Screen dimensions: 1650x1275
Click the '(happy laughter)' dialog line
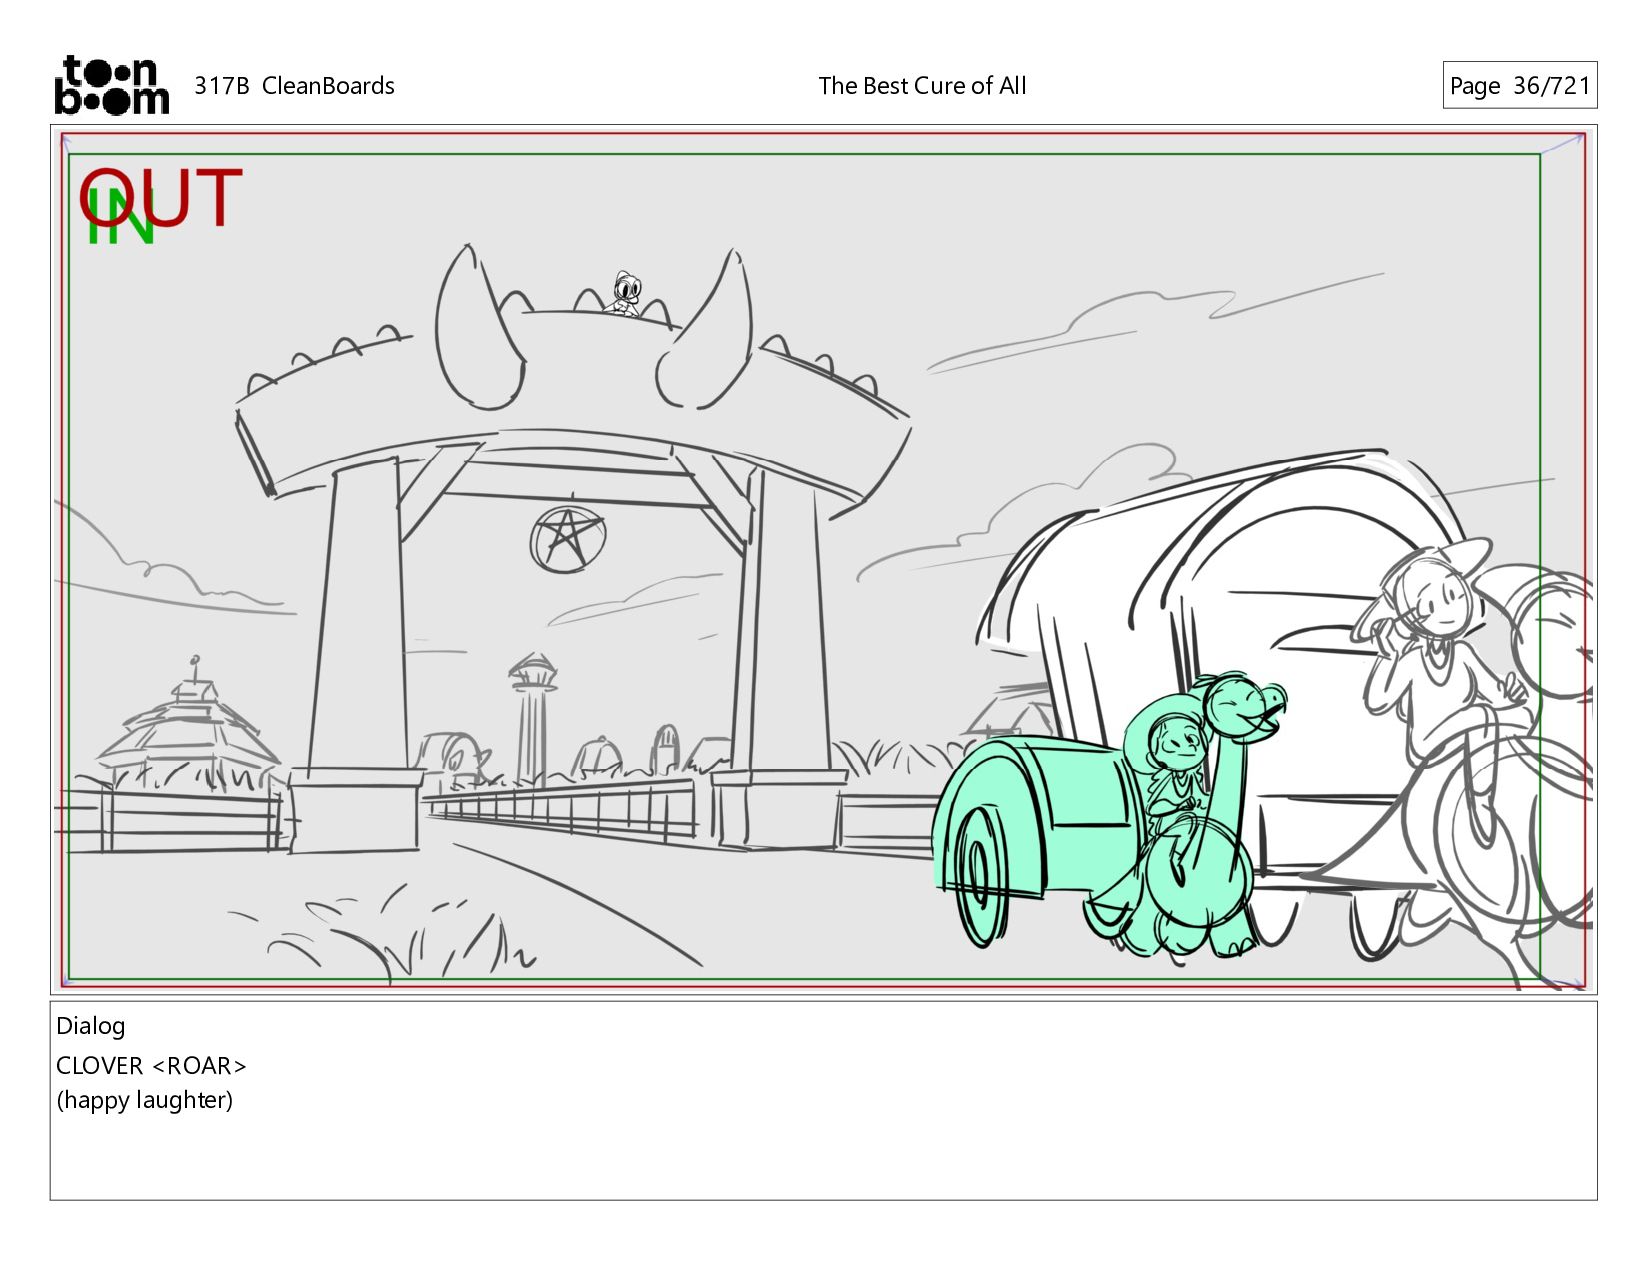[x=145, y=1100]
